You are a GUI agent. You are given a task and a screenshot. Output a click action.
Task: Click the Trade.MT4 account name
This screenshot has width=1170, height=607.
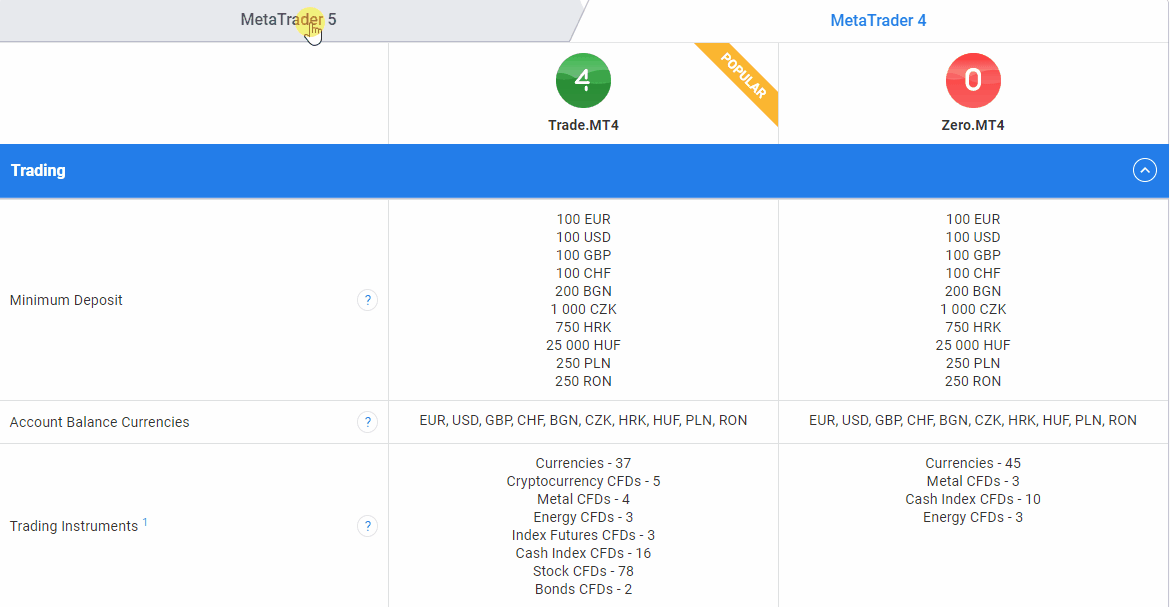coord(584,125)
